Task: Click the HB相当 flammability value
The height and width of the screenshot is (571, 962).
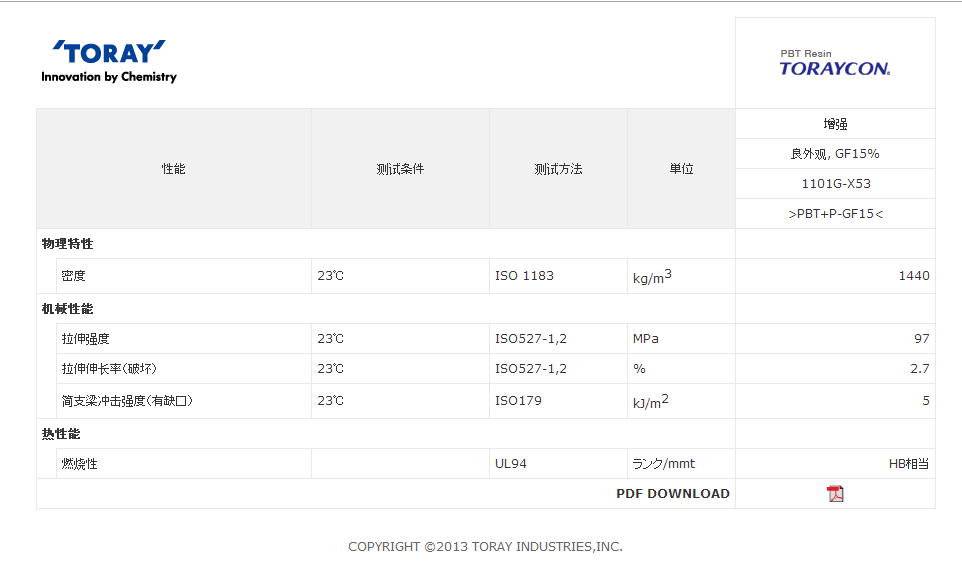Action: click(908, 464)
